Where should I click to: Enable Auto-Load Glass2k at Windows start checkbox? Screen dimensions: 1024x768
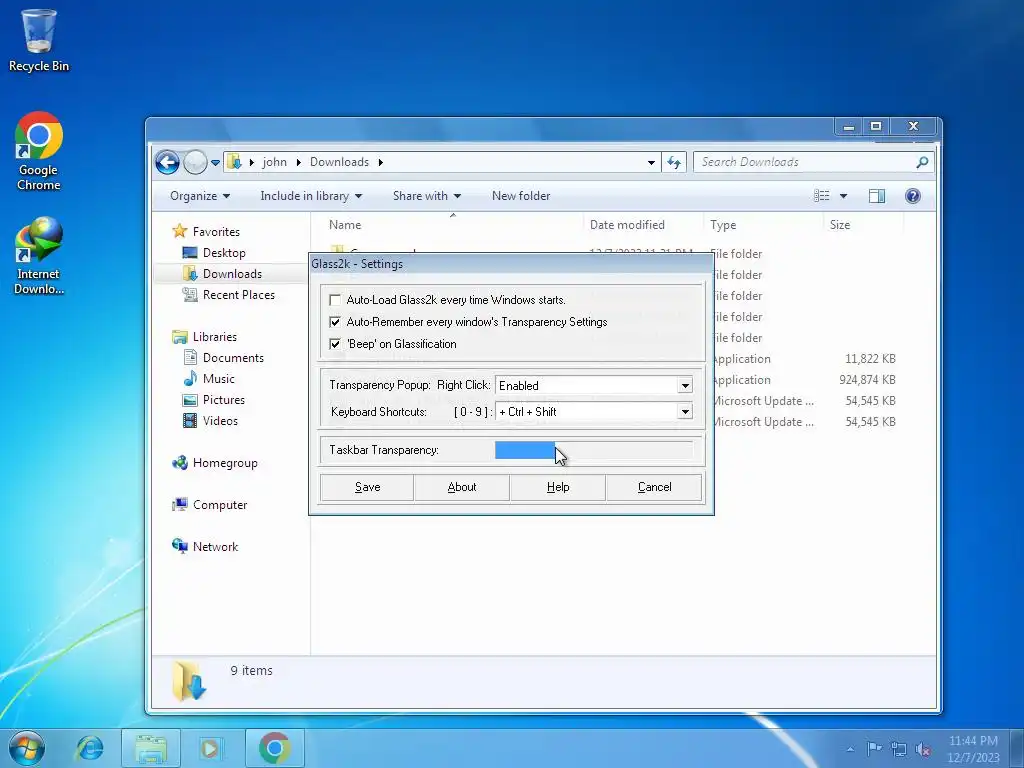point(335,300)
